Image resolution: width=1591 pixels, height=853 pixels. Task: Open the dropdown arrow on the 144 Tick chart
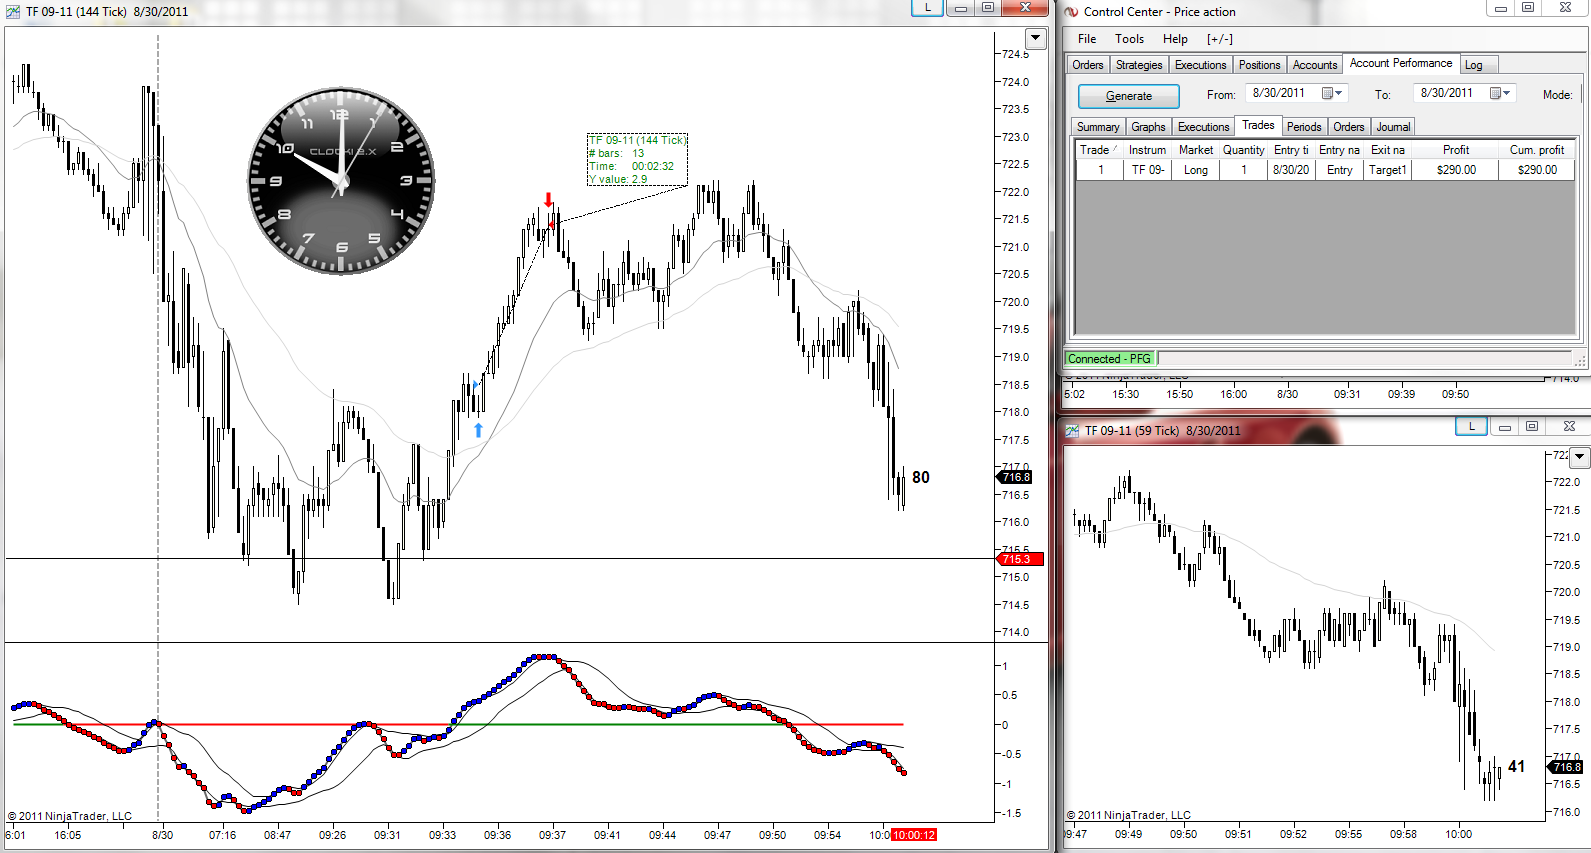pyautogui.click(x=1036, y=38)
